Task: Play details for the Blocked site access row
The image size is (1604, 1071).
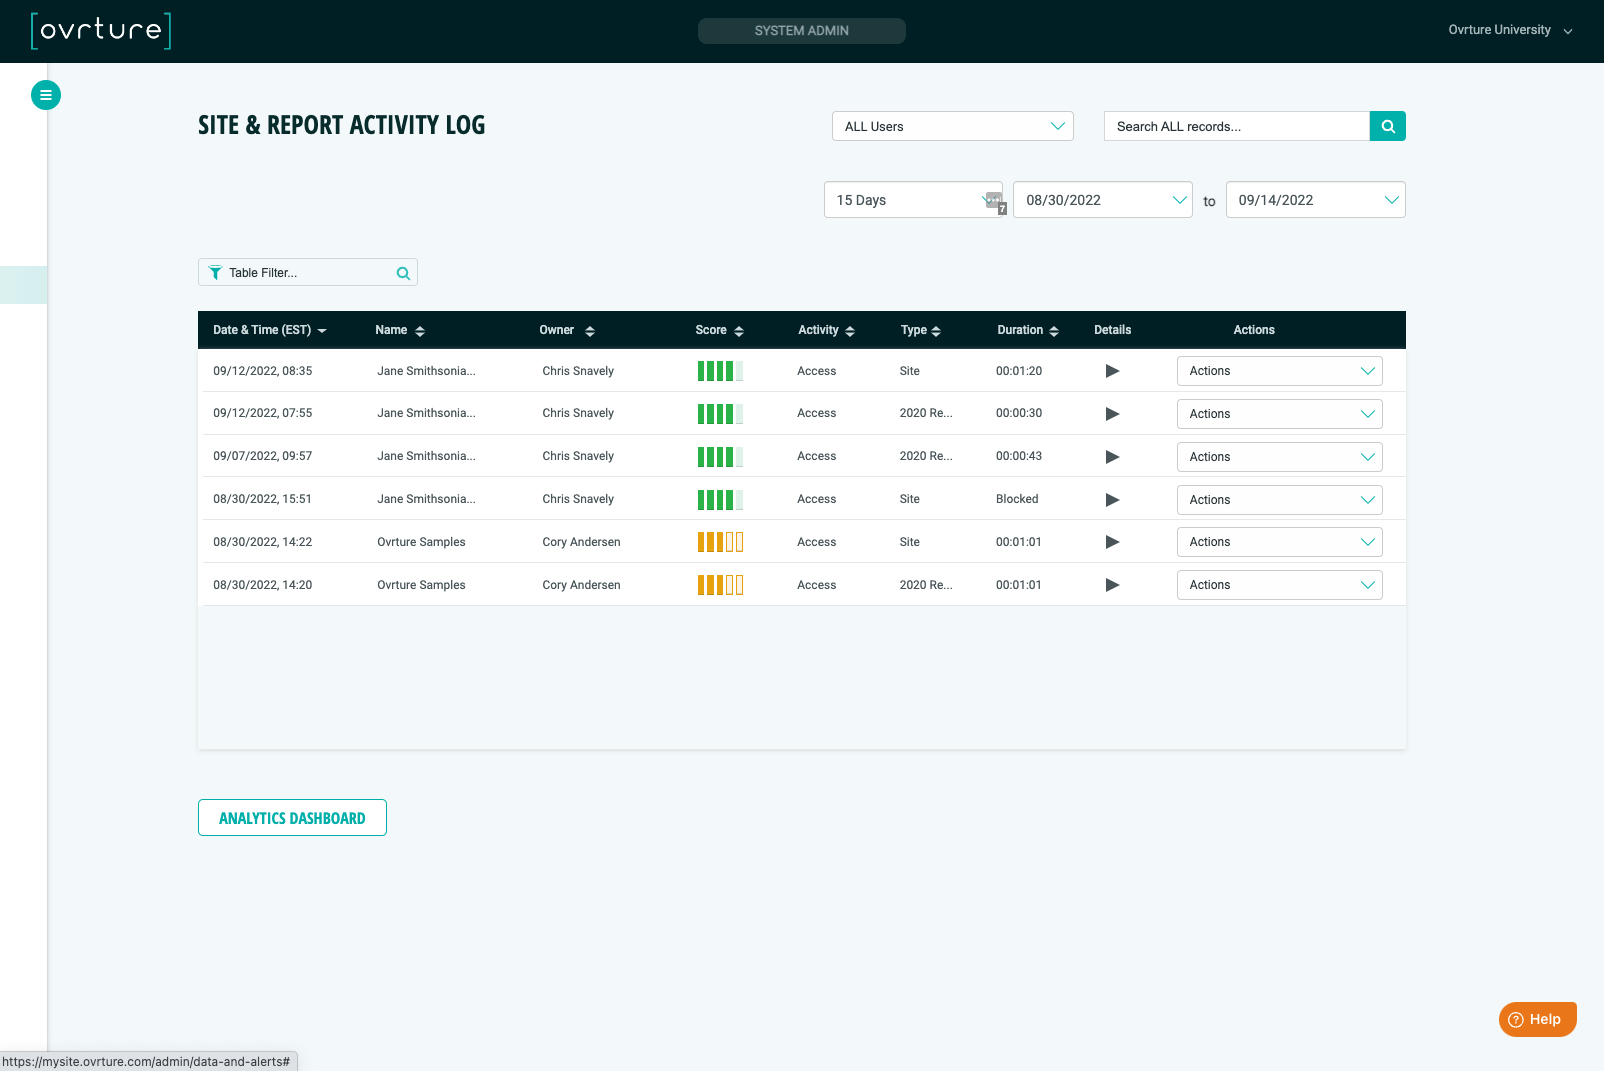Action: (1112, 499)
